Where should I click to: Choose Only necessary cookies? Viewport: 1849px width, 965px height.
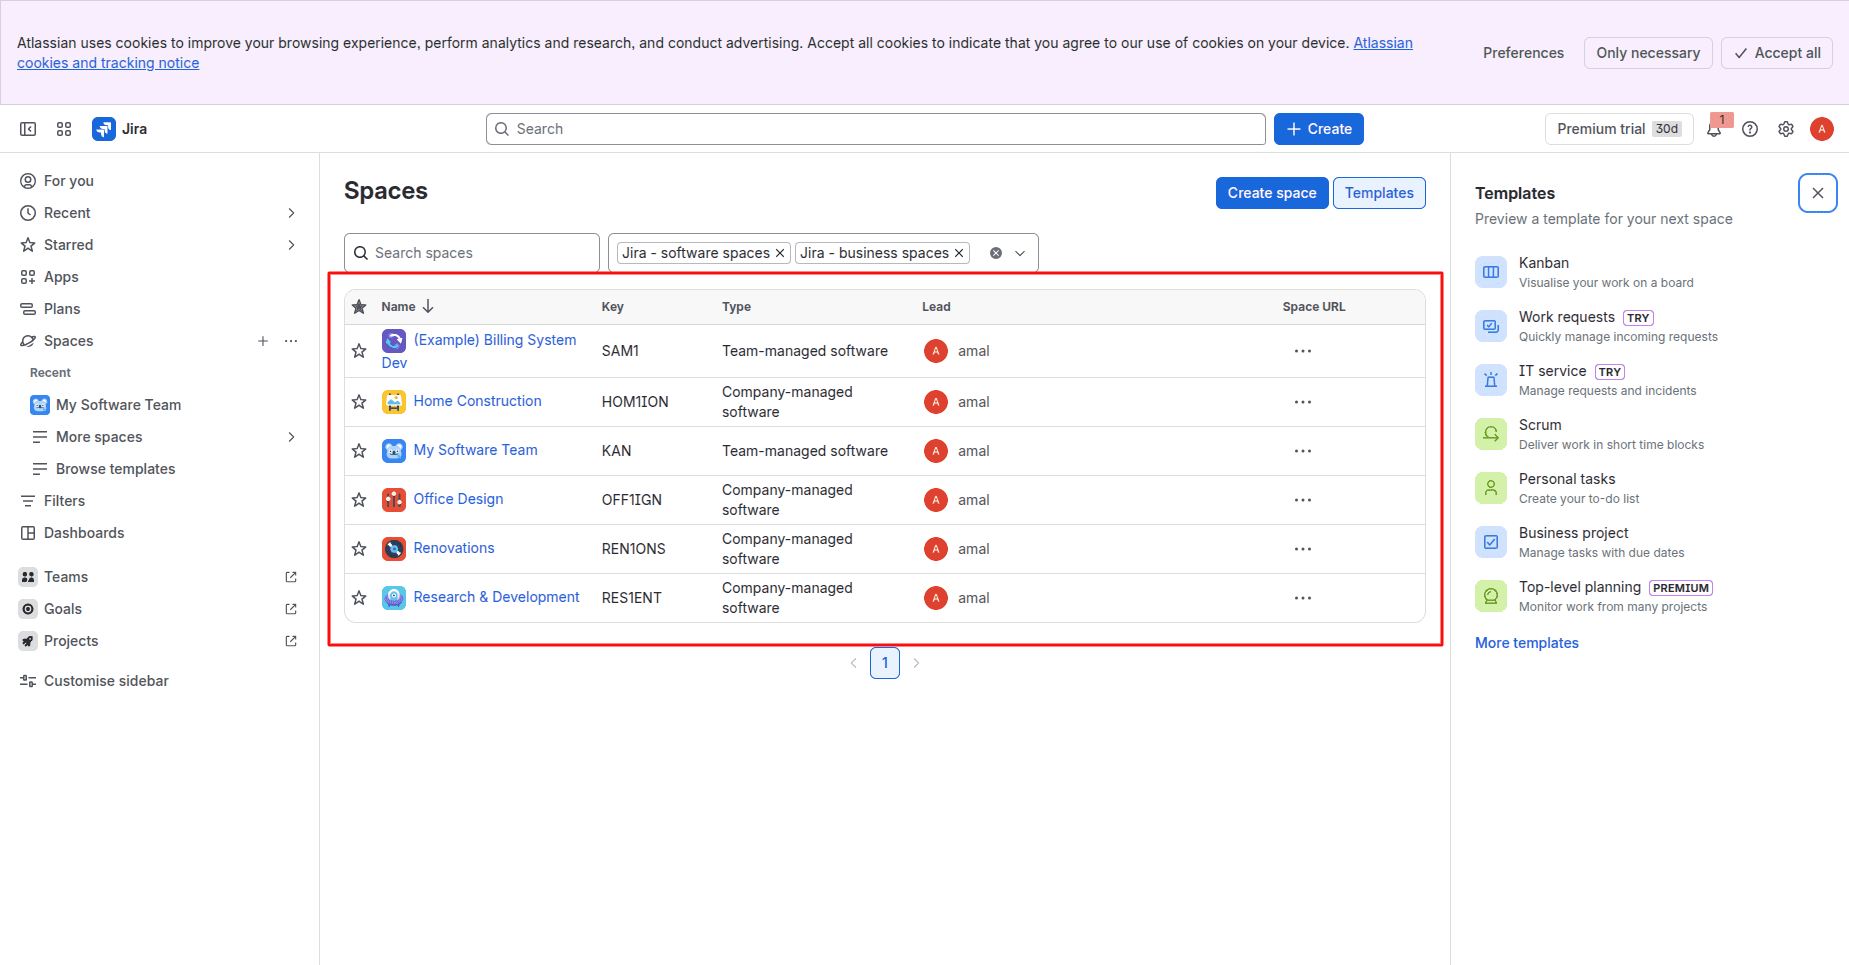click(x=1648, y=53)
